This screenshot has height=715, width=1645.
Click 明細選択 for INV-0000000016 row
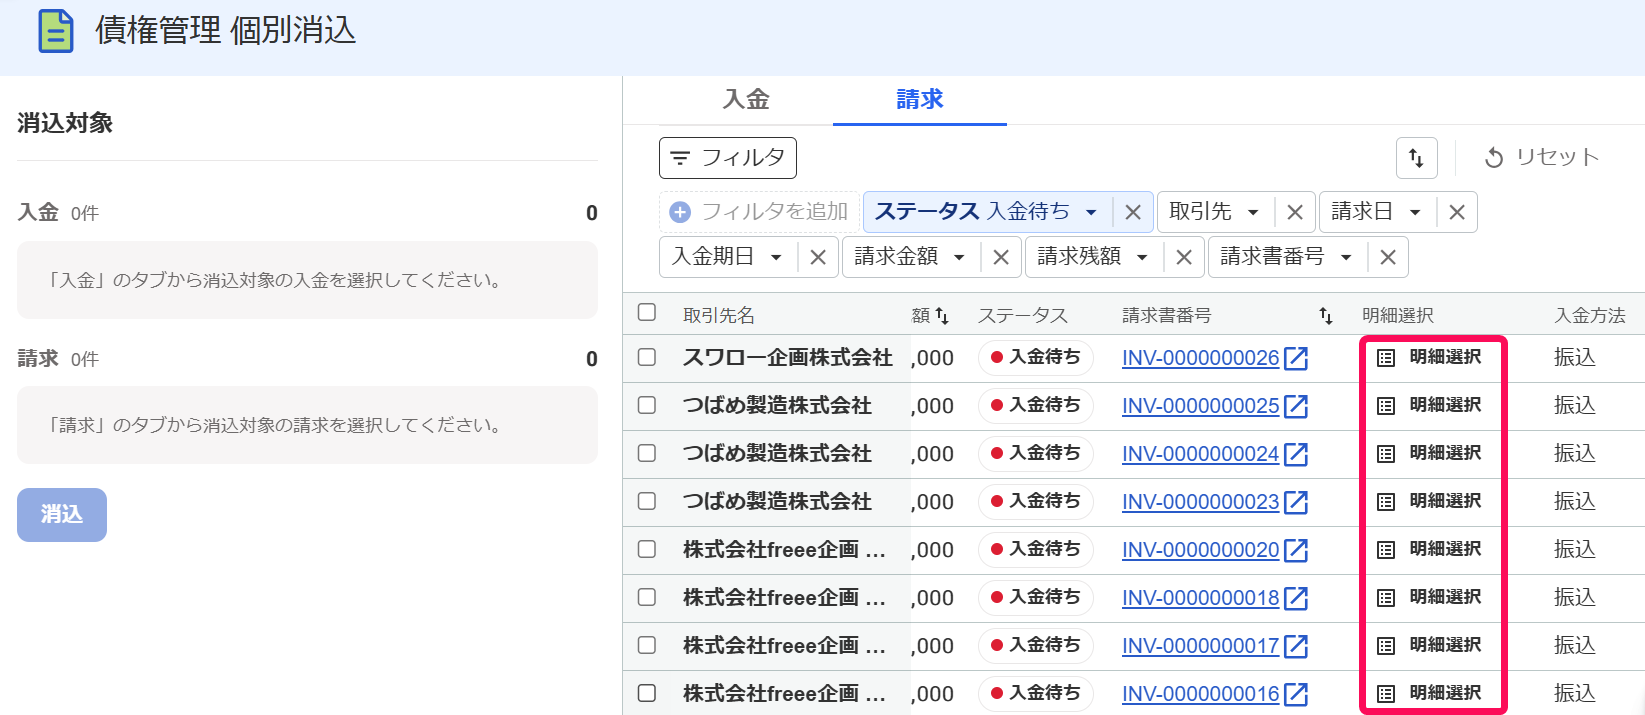pos(1430,693)
